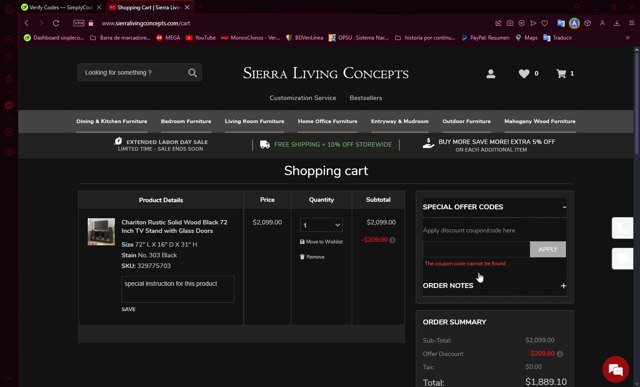Open PayPal Resumen bookmark

tap(485, 38)
